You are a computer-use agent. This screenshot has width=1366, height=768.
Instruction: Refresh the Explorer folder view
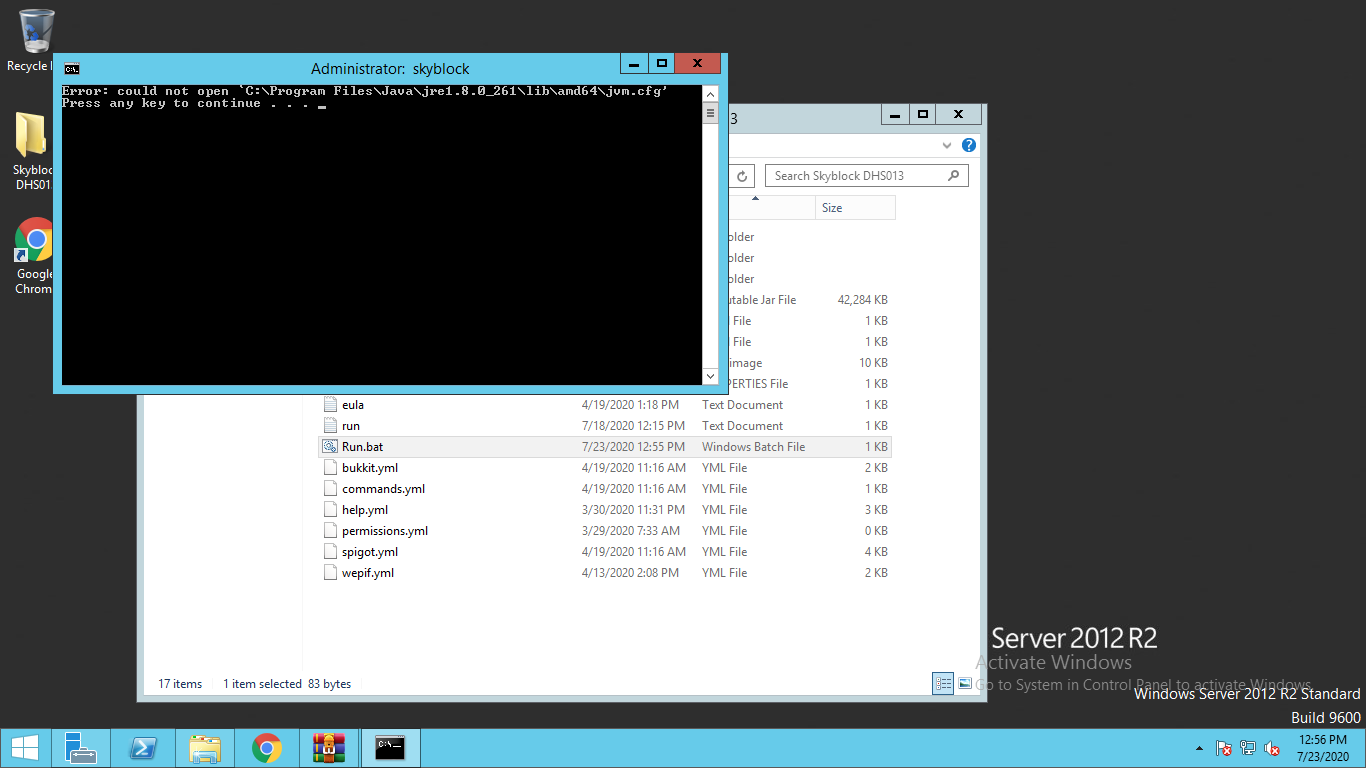742,176
